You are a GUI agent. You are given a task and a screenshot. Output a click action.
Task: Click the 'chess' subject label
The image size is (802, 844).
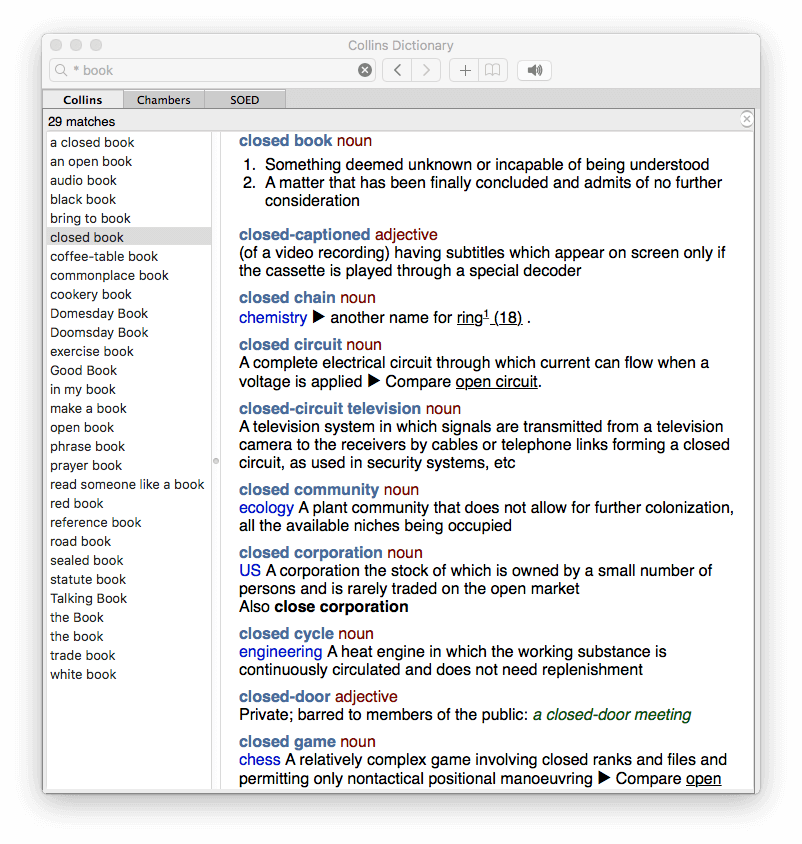259,759
